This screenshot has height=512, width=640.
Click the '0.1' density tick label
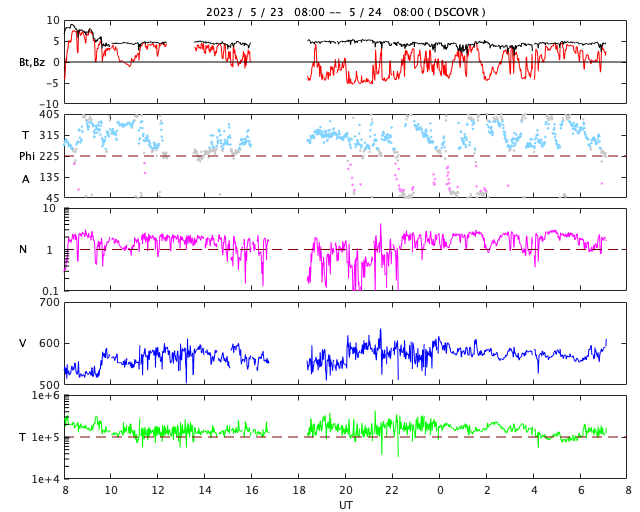click(50, 291)
